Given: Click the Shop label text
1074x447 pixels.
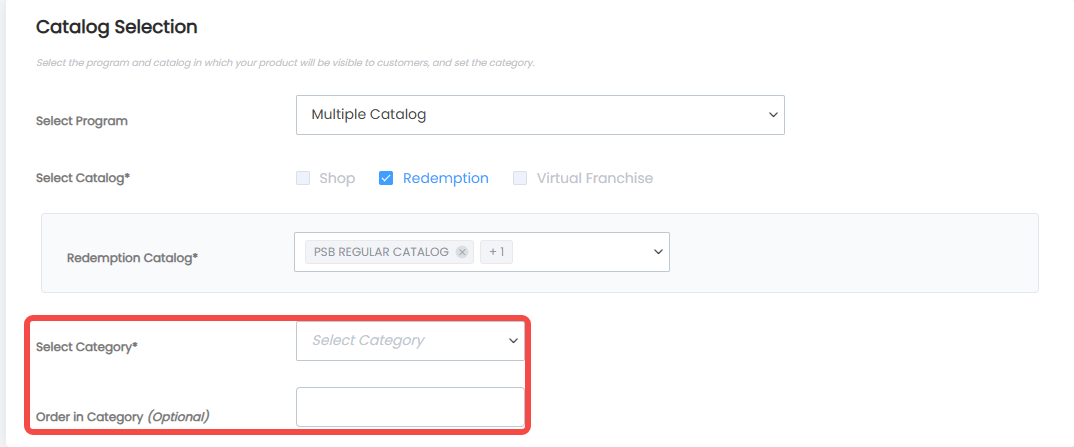Looking at the screenshot, I should (x=337, y=179).
